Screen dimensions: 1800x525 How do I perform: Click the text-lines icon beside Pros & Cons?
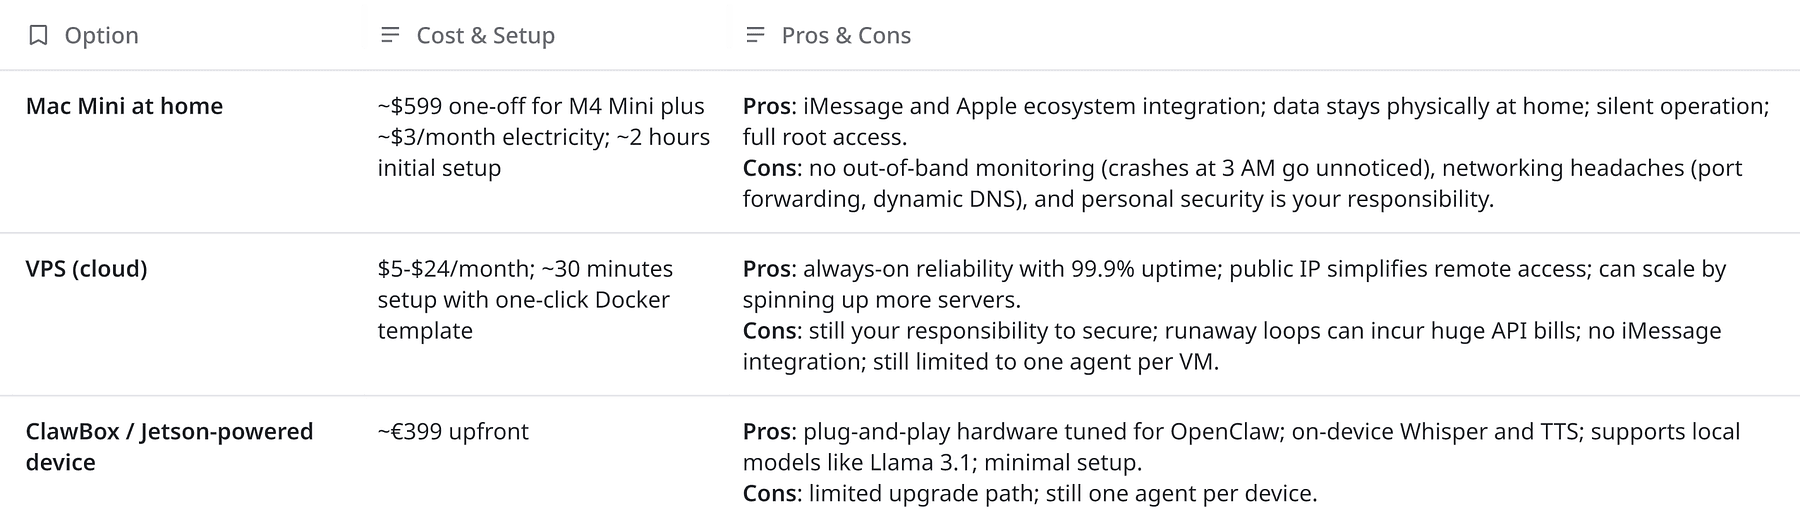pos(756,36)
